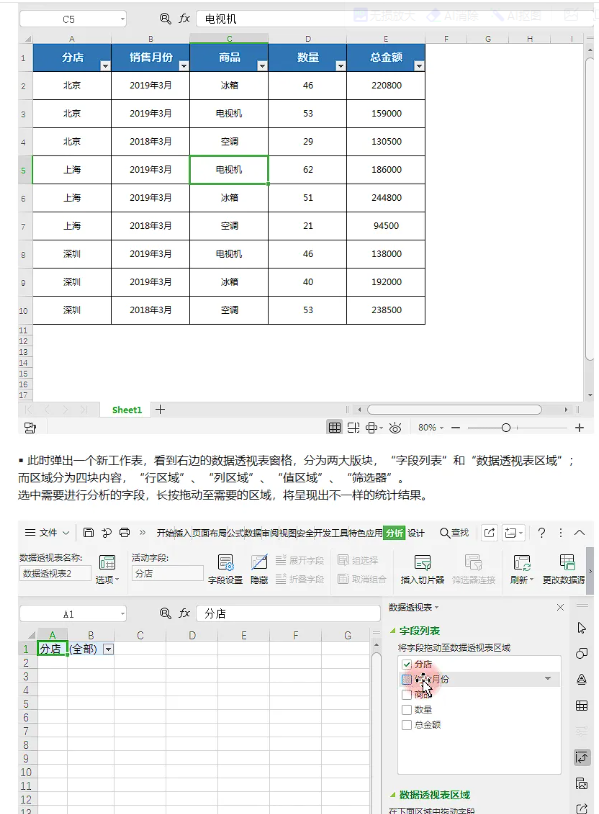Open dropdown arrow on 销售月份 field row
This screenshot has width=599, height=814.
point(548,679)
